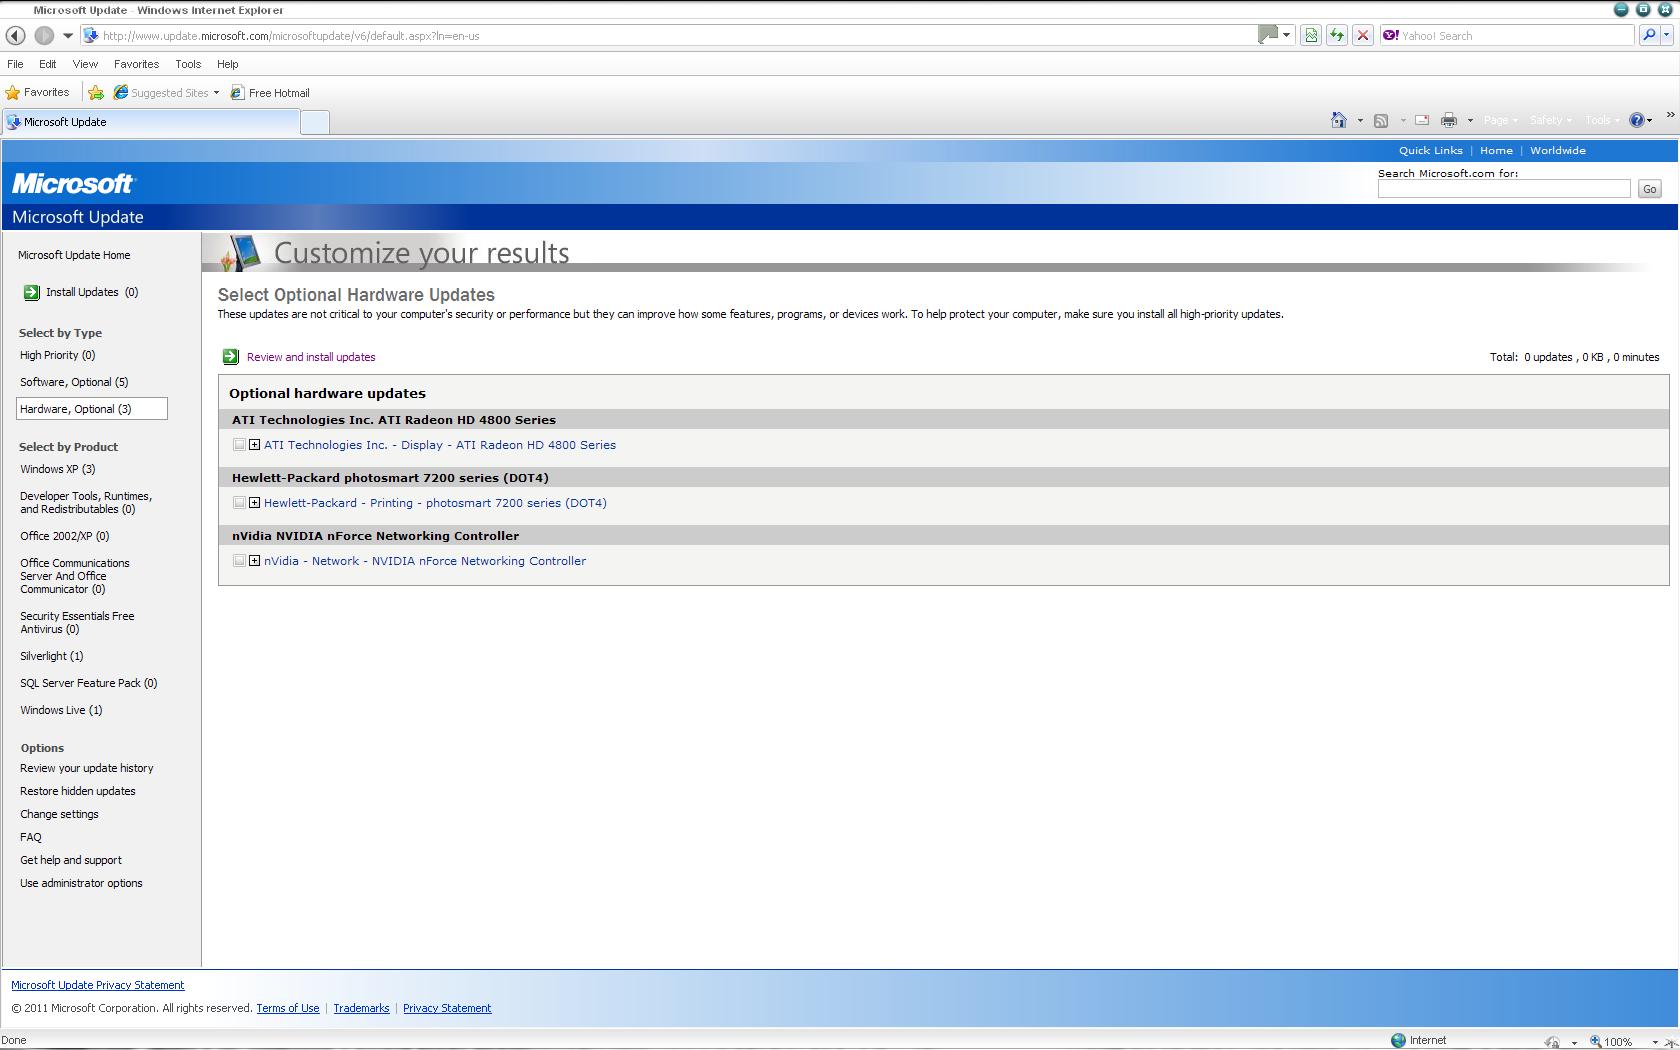Viewport: 1680px width, 1050px height.
Task: Open the Help menu
Action: coord(227,64)
